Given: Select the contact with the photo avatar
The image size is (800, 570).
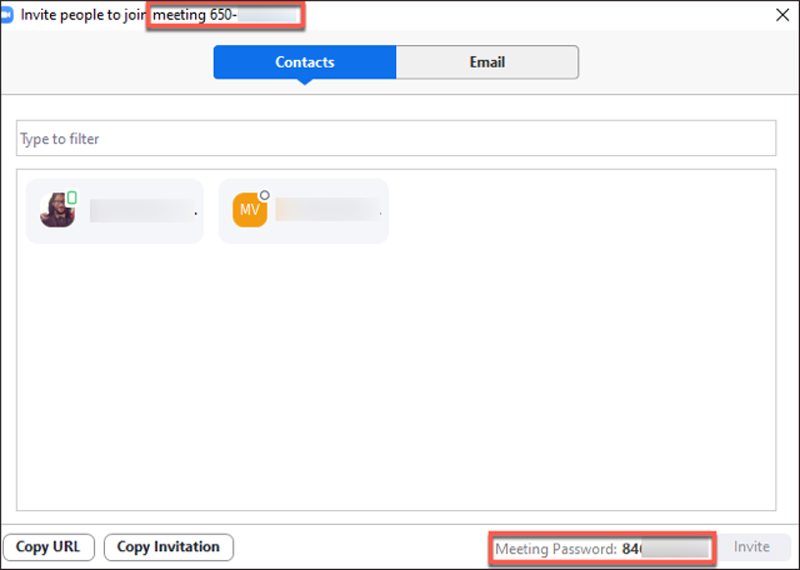Looking at the screenshot, I should click(x=114, y=211).
